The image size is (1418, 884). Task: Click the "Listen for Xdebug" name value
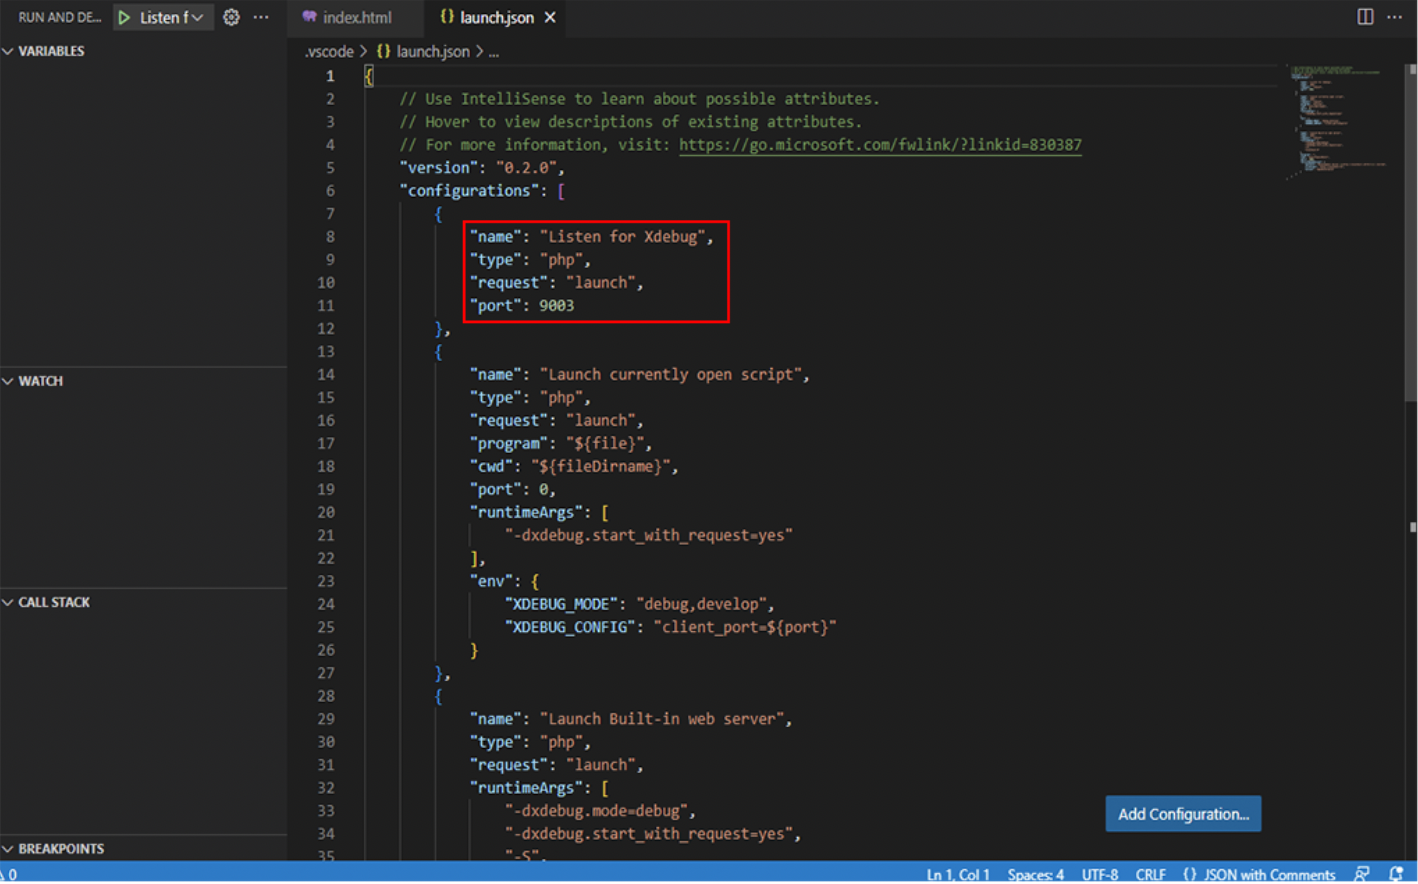pyautogui.click(x=623, y=237)
